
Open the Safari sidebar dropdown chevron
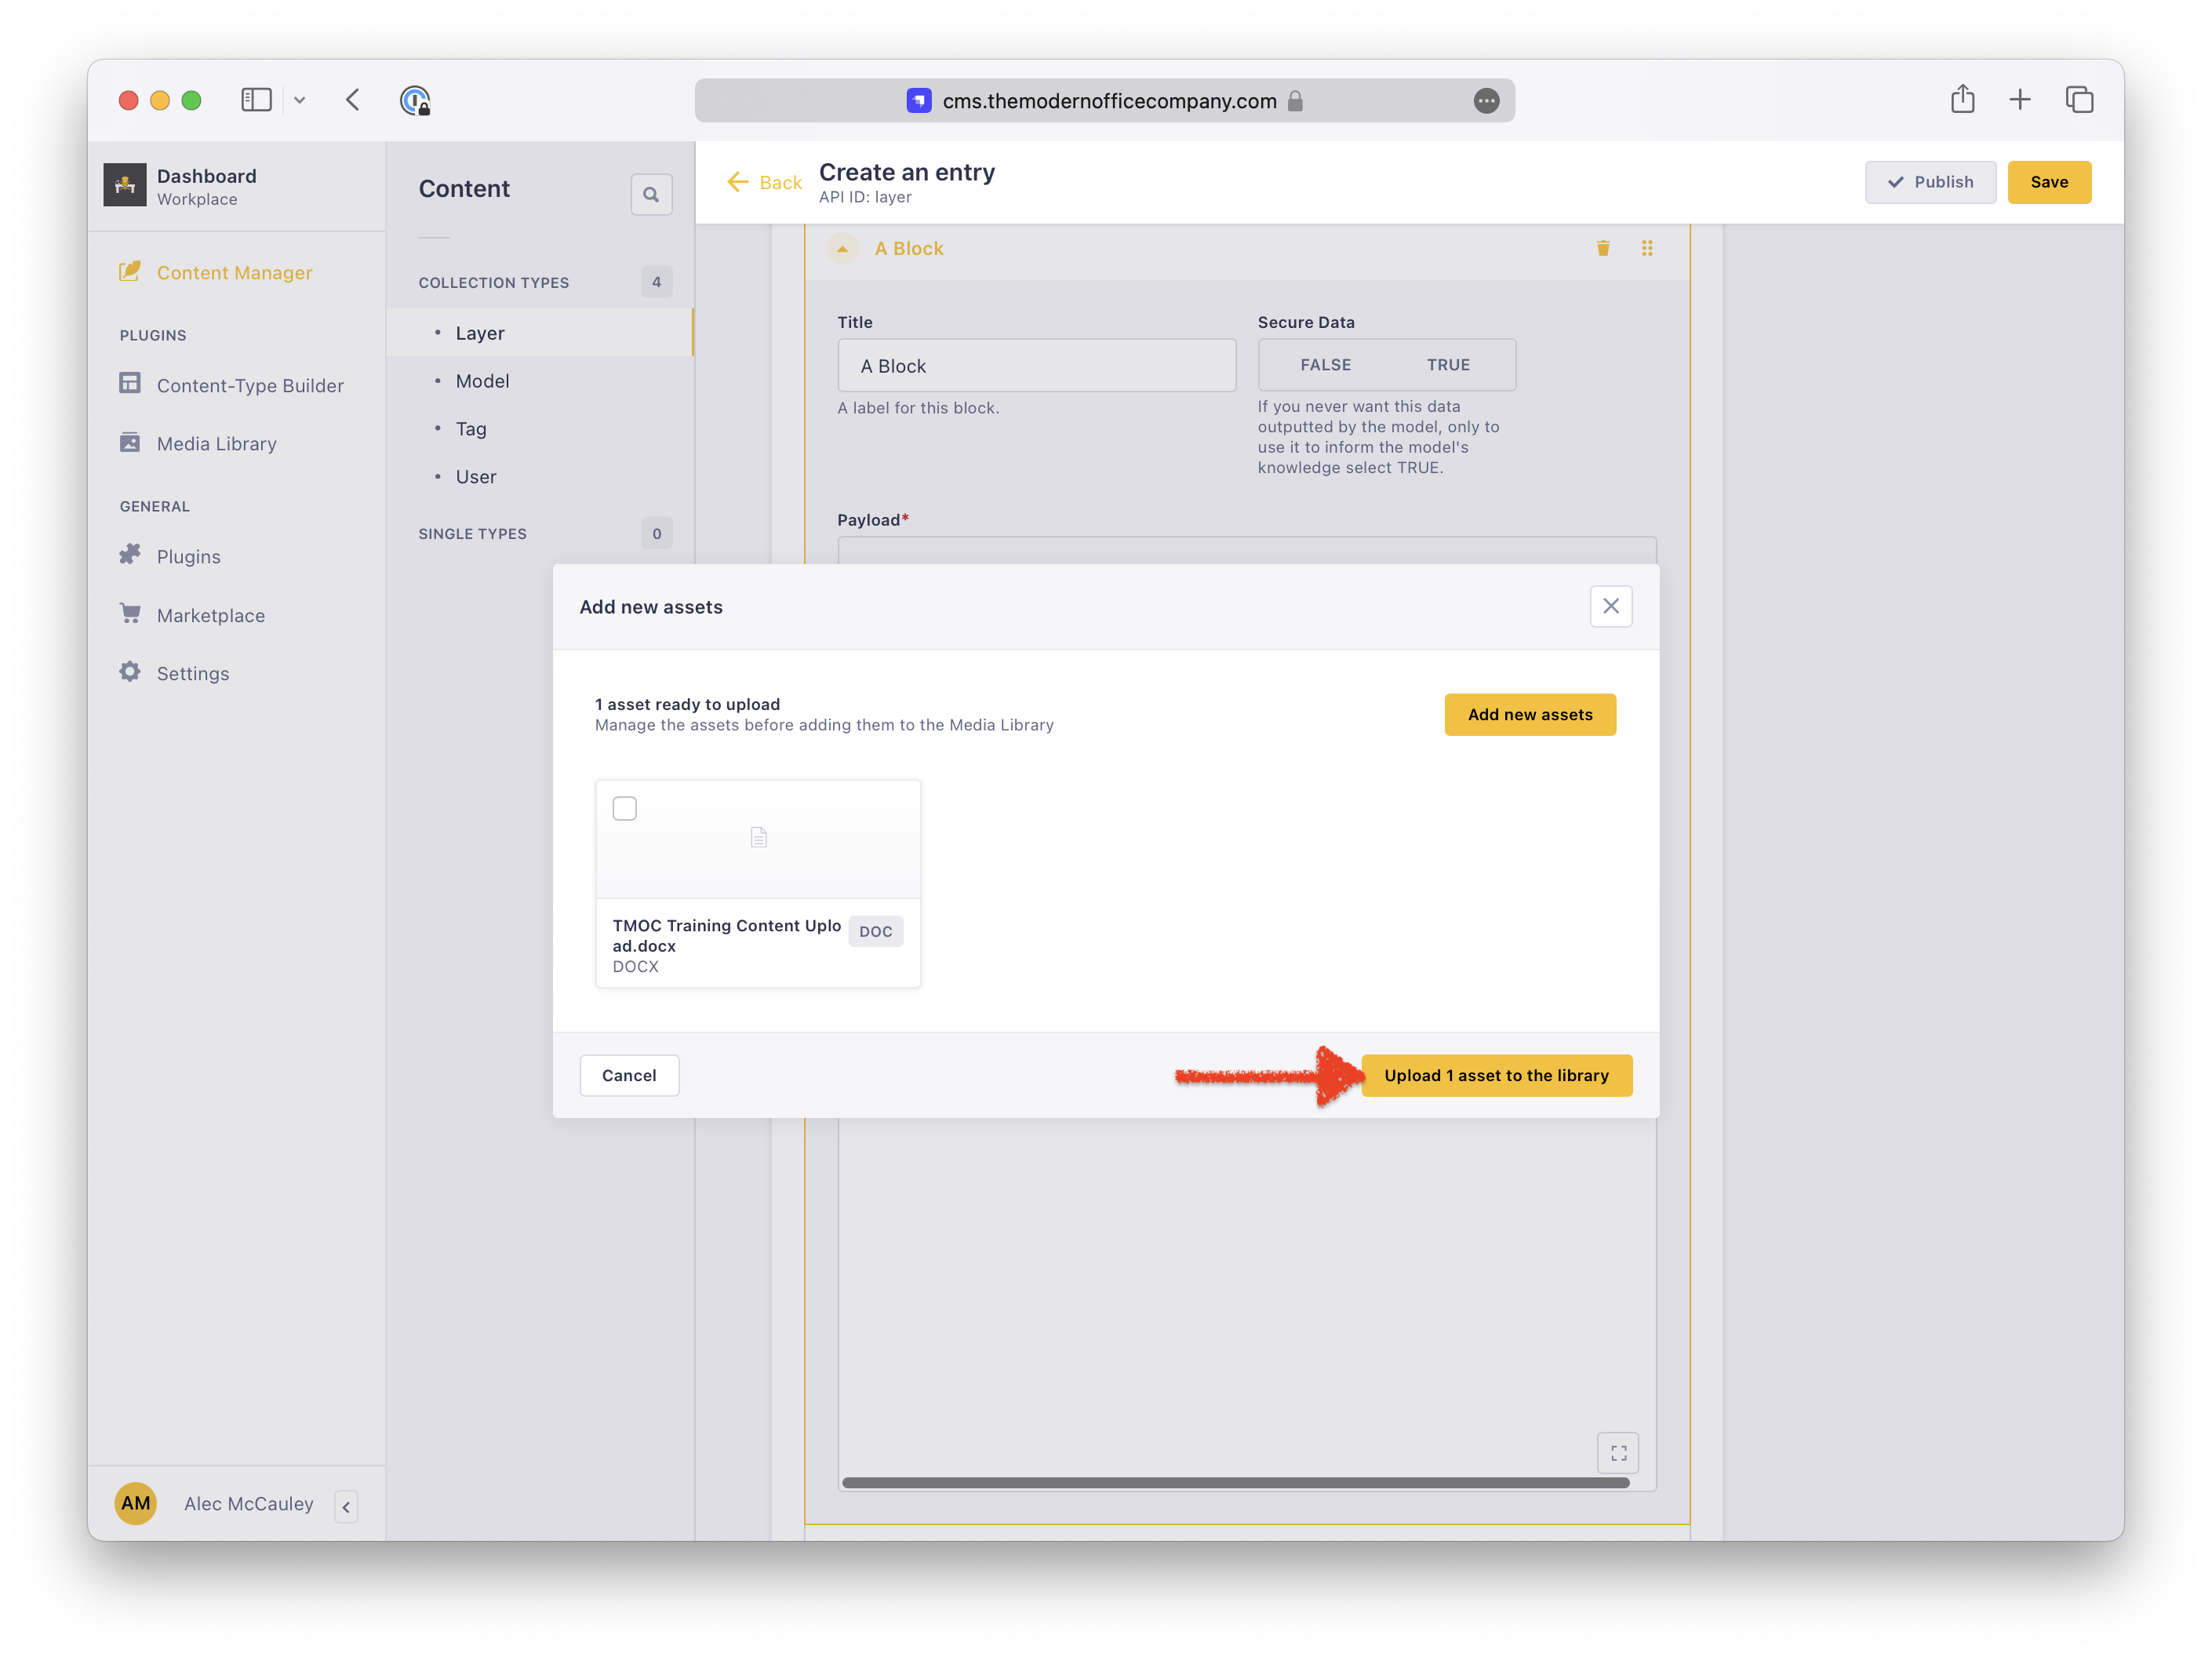[299, 100]
